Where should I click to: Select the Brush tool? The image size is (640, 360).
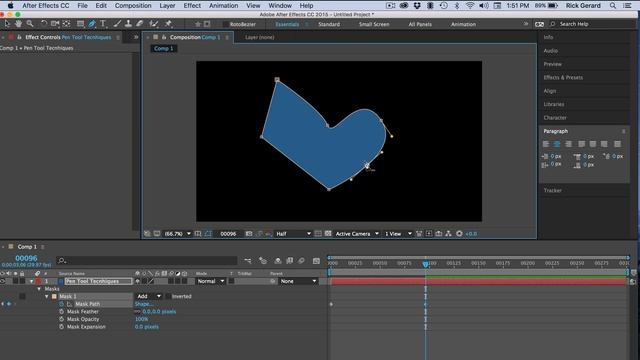click(117, 24)
